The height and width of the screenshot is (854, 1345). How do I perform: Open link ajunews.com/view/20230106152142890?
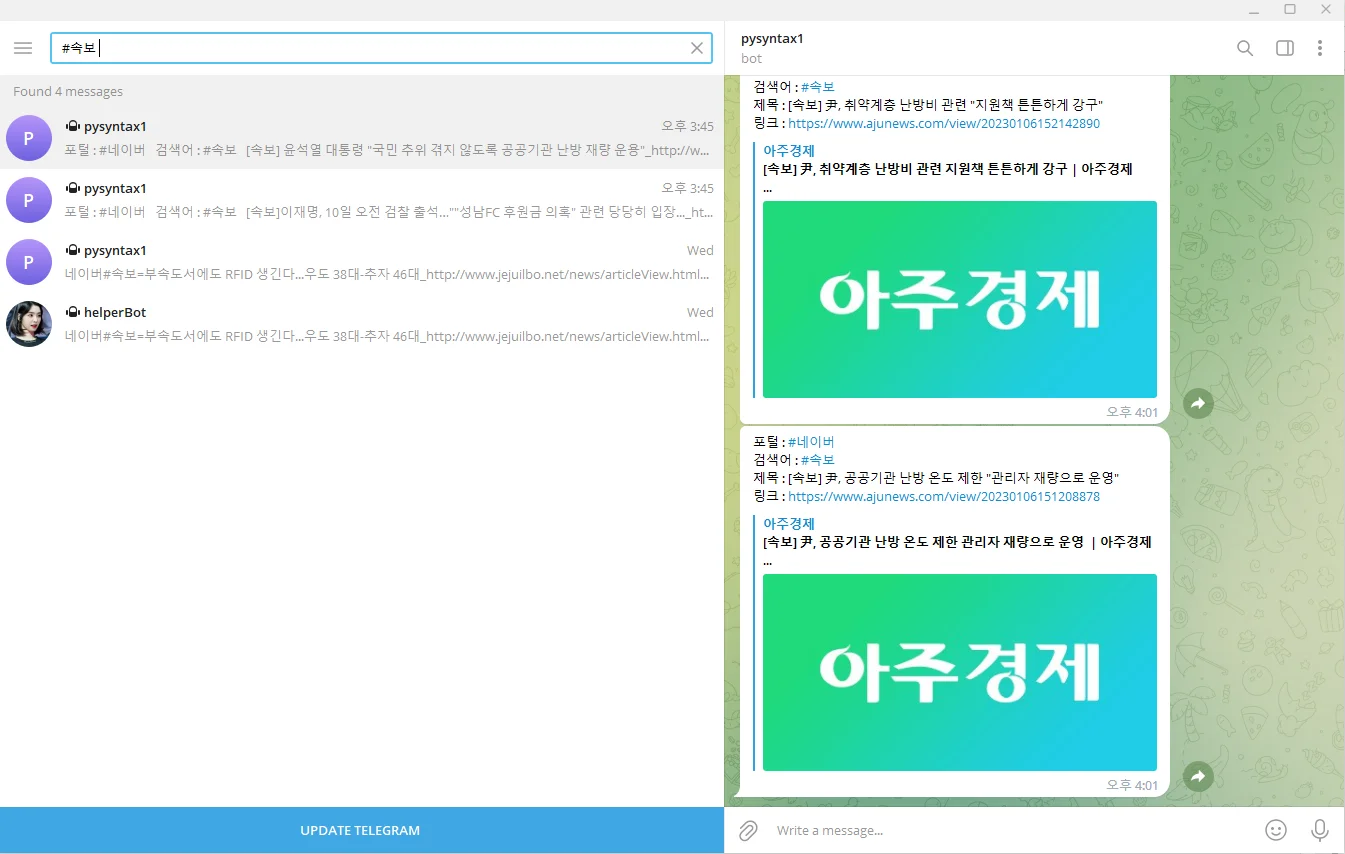944,123
